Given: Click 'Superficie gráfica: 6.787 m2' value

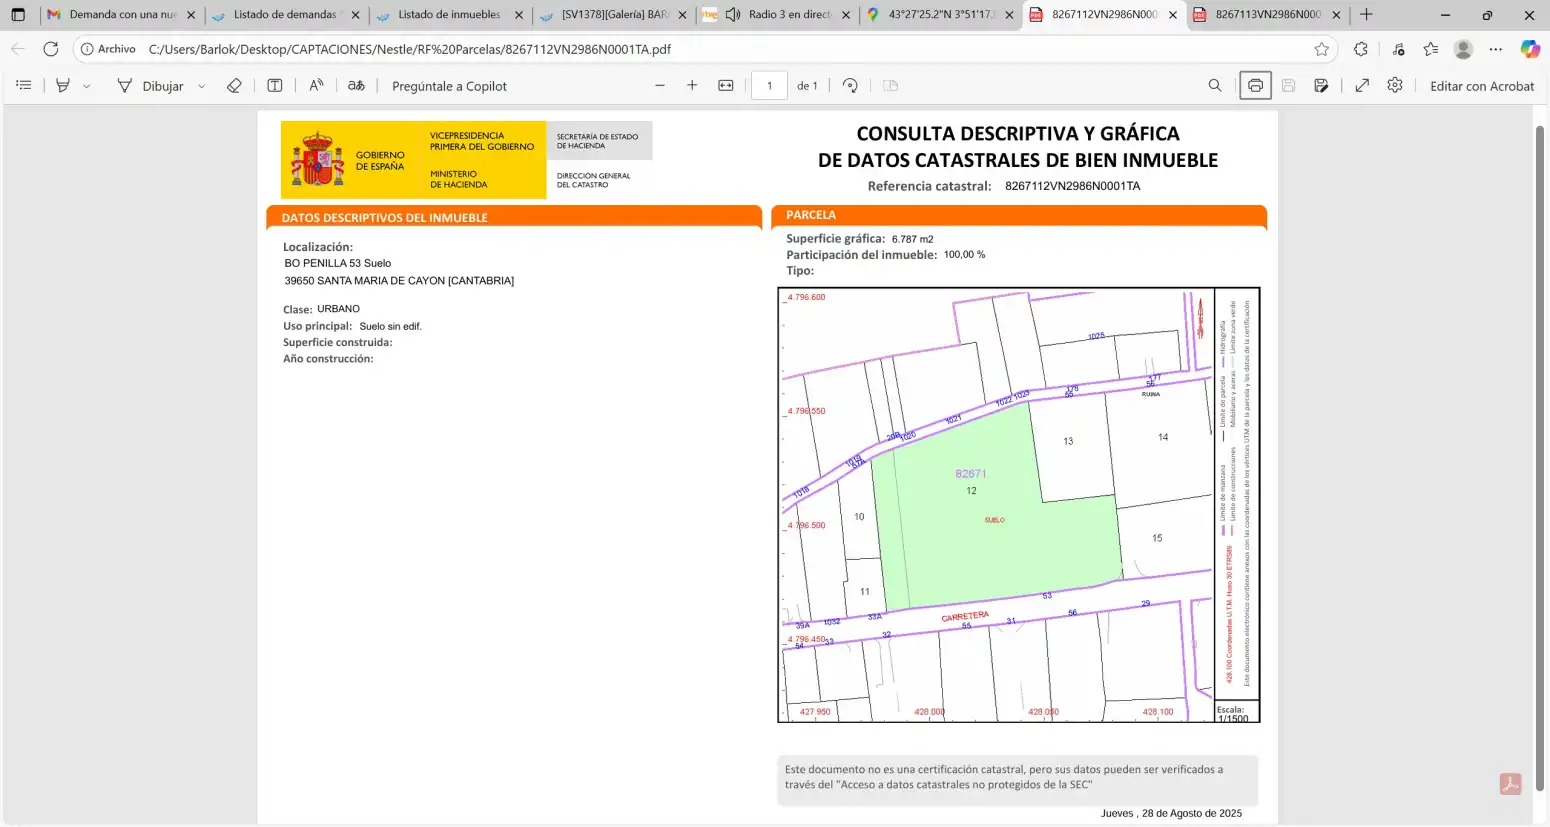Looking at the screenshot, I should pos(912,239).
